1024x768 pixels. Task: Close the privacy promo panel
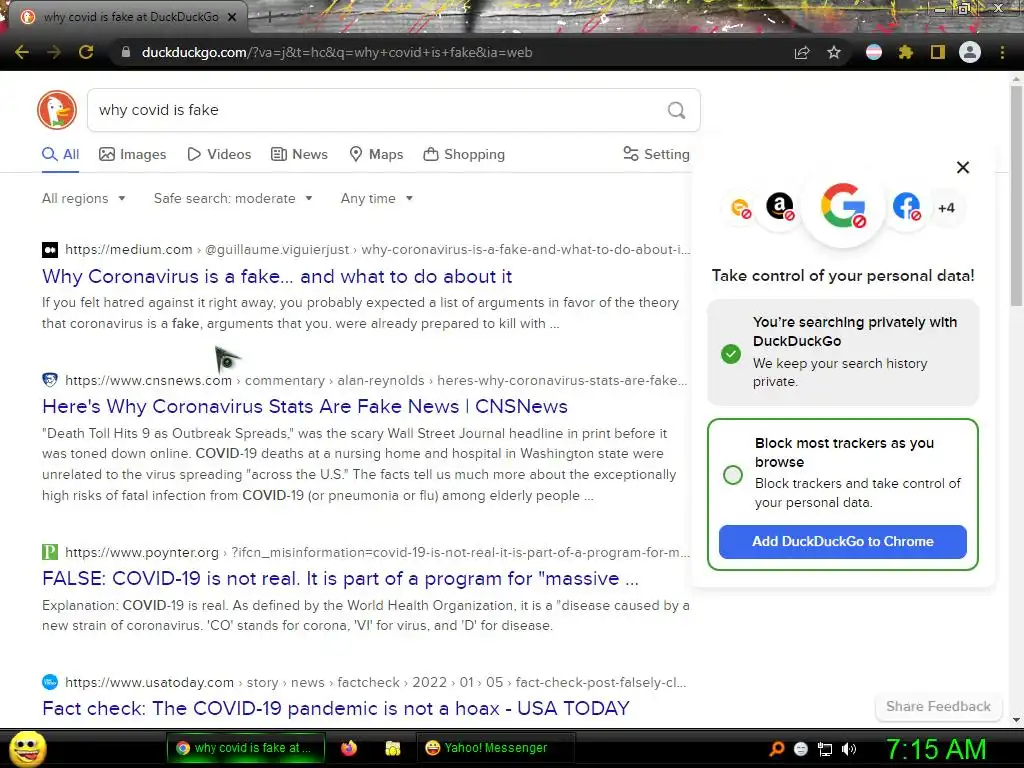[963, 167]
